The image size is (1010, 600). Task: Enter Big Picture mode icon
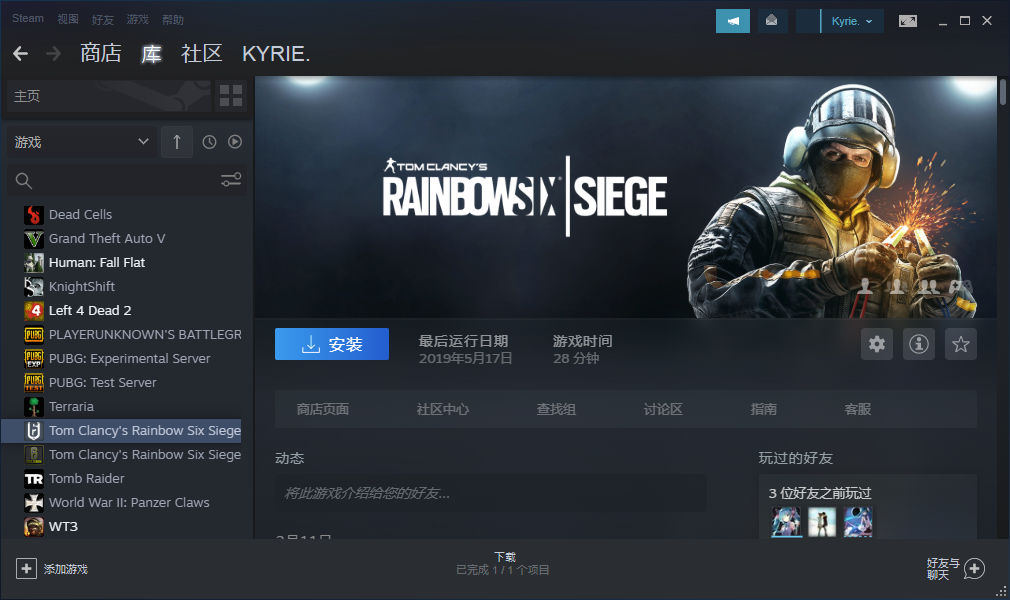coord(908,21)
